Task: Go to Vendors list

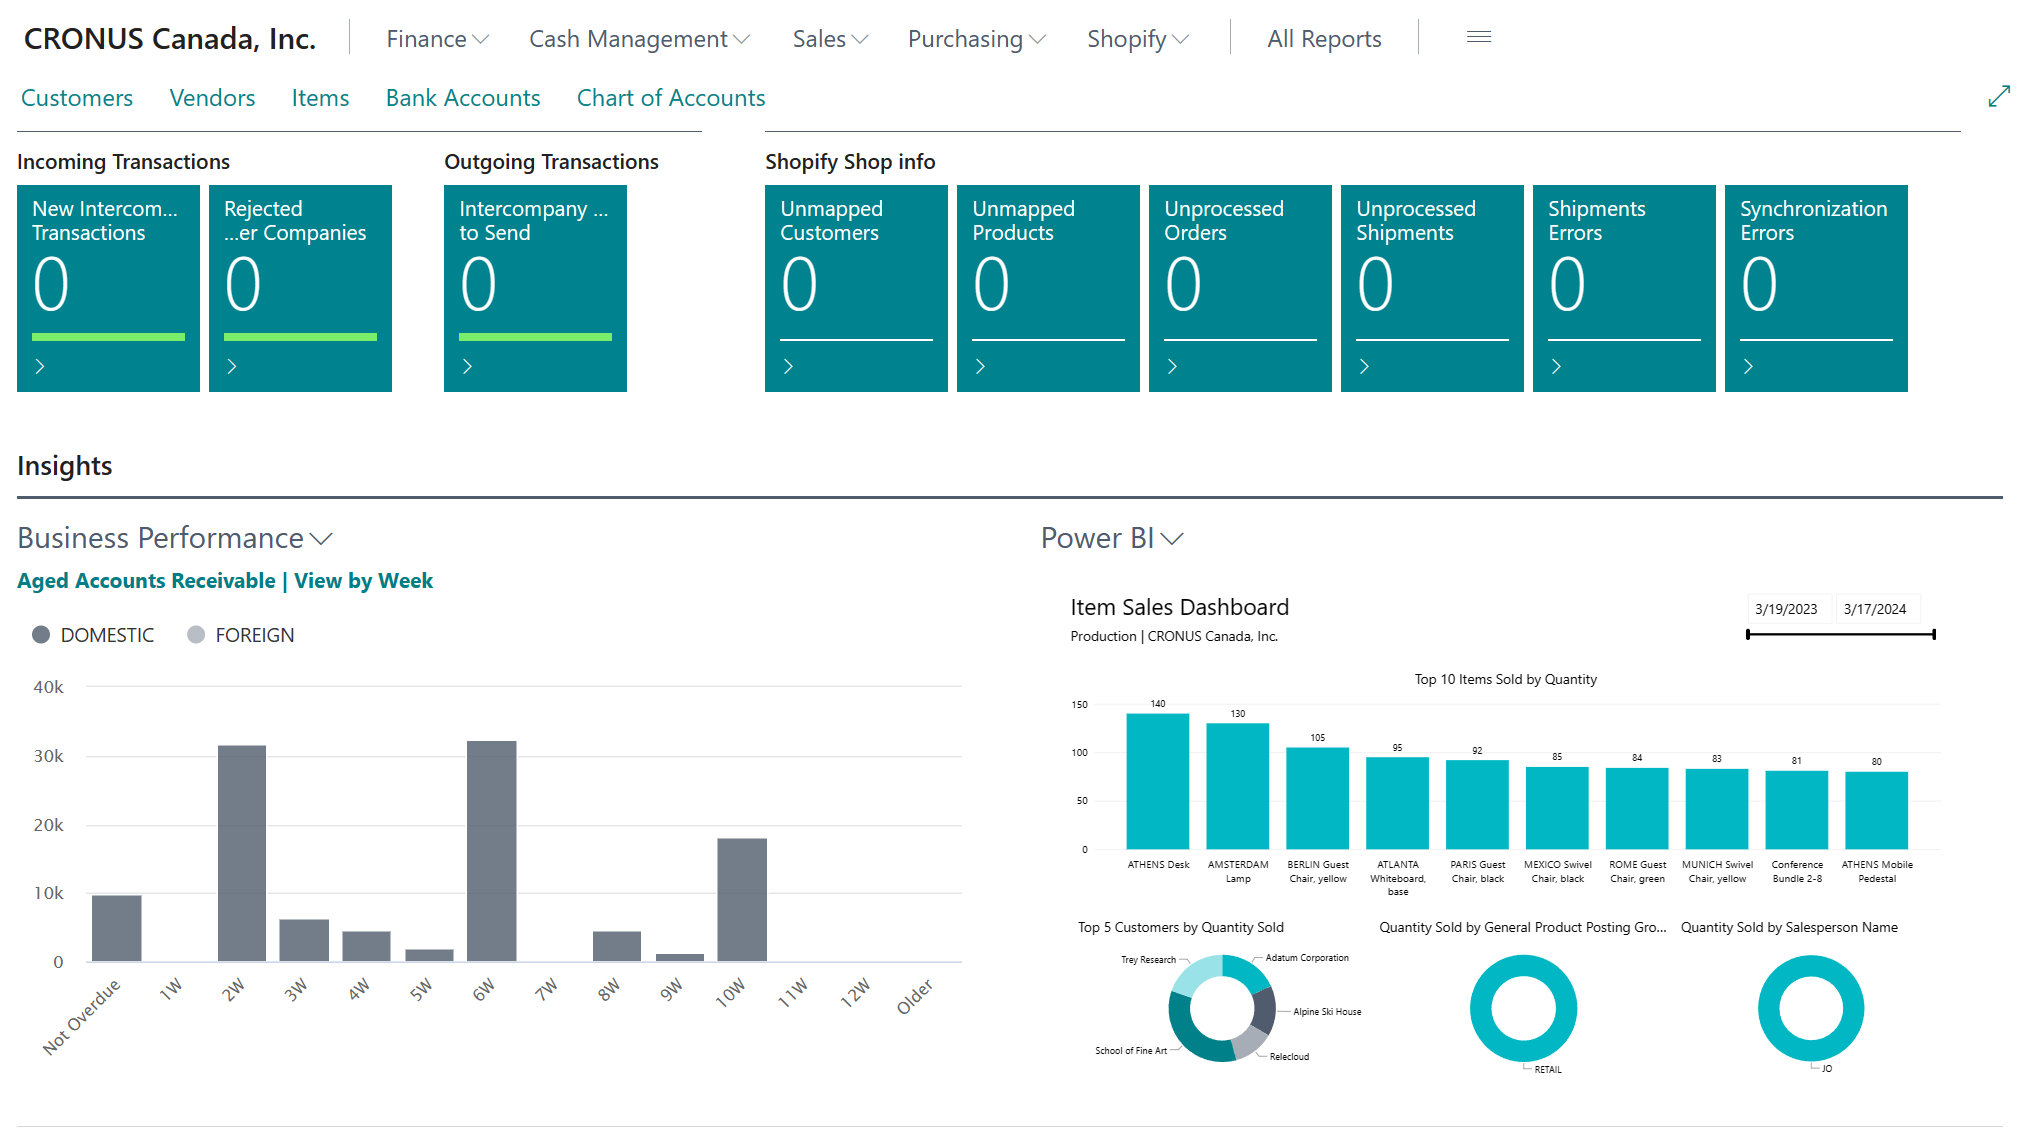Action: [212, 98]
